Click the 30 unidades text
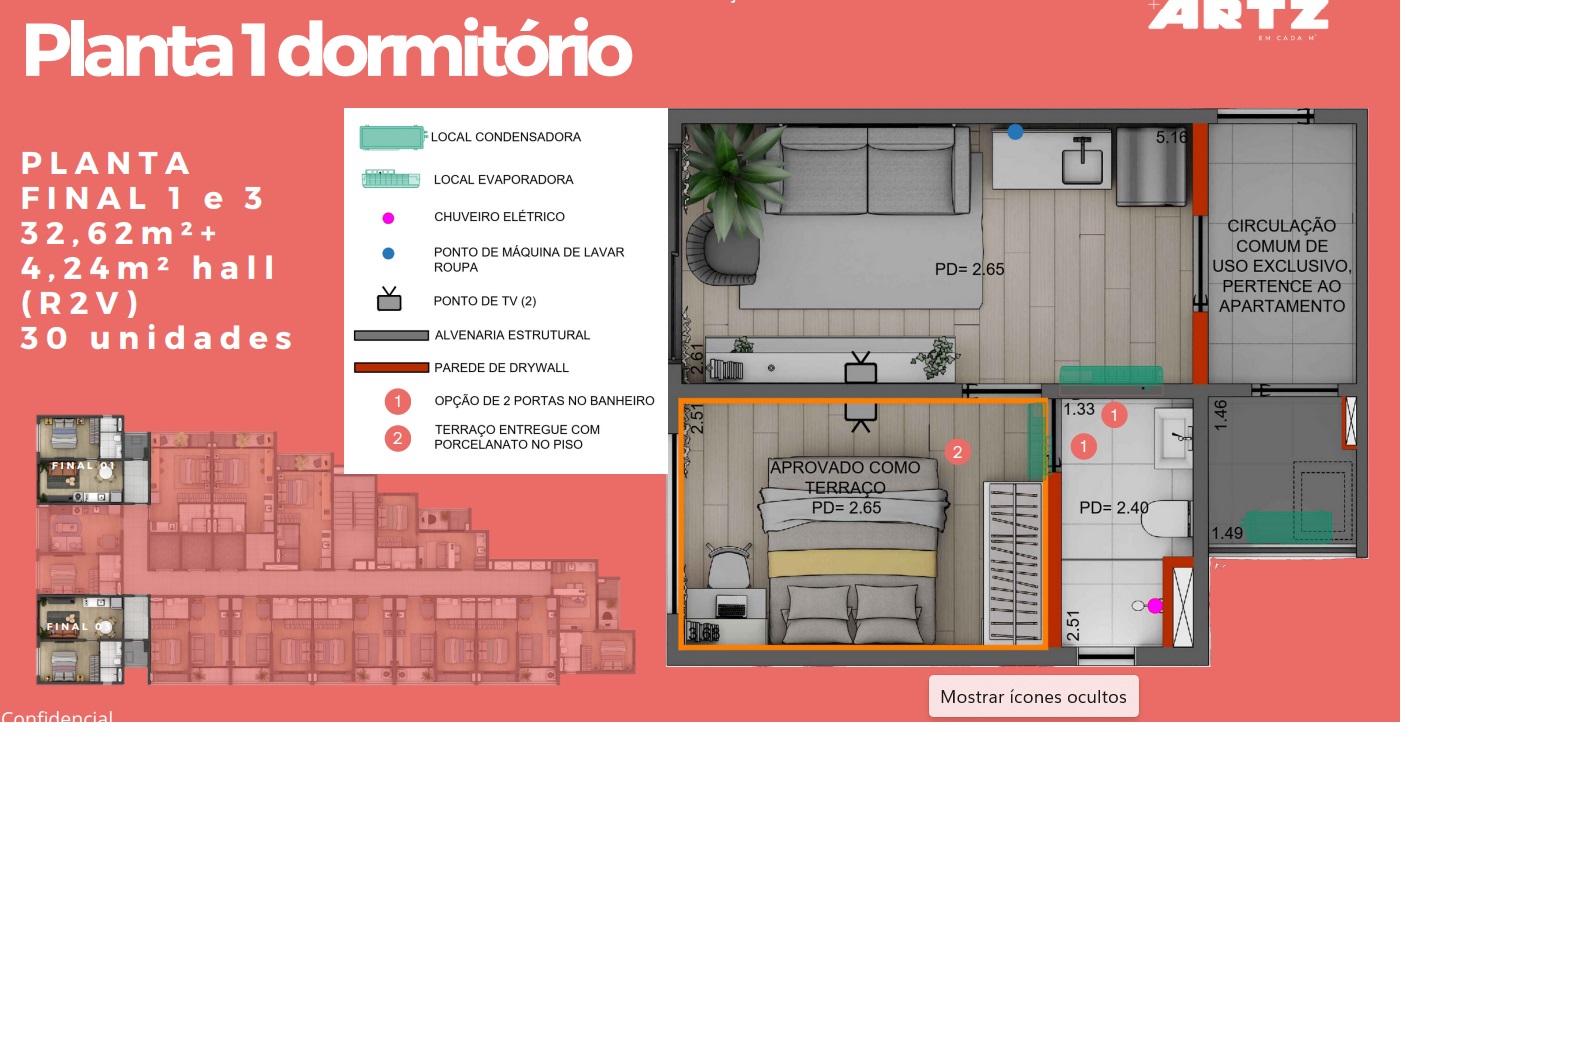This screenshot has width=1572, height=1054. click(157, 338)
